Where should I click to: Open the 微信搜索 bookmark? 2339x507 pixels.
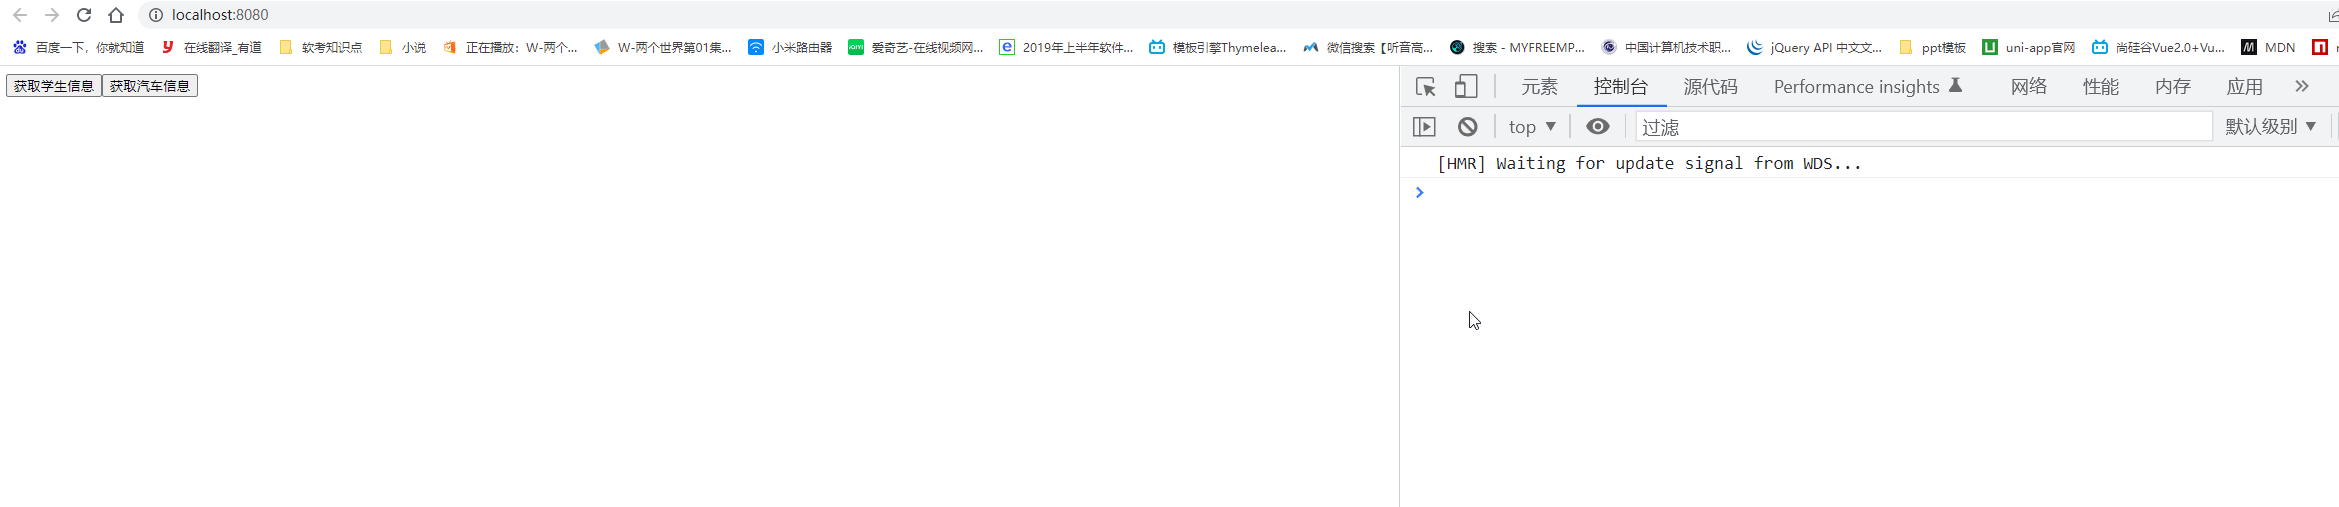1368,47
